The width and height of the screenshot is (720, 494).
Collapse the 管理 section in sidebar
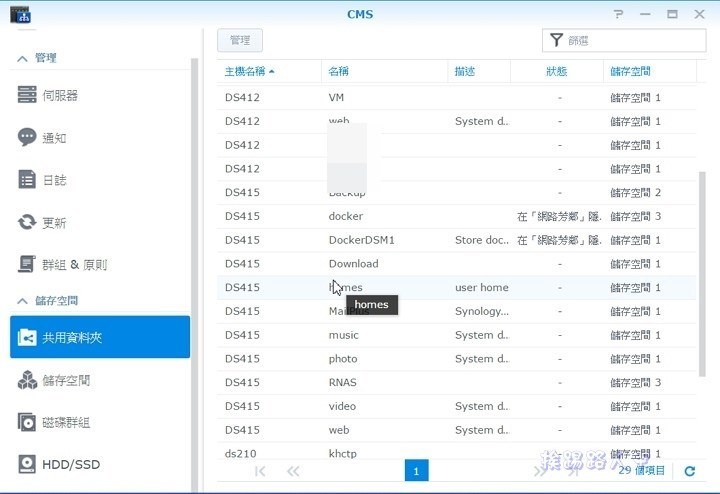pos(23,58)
